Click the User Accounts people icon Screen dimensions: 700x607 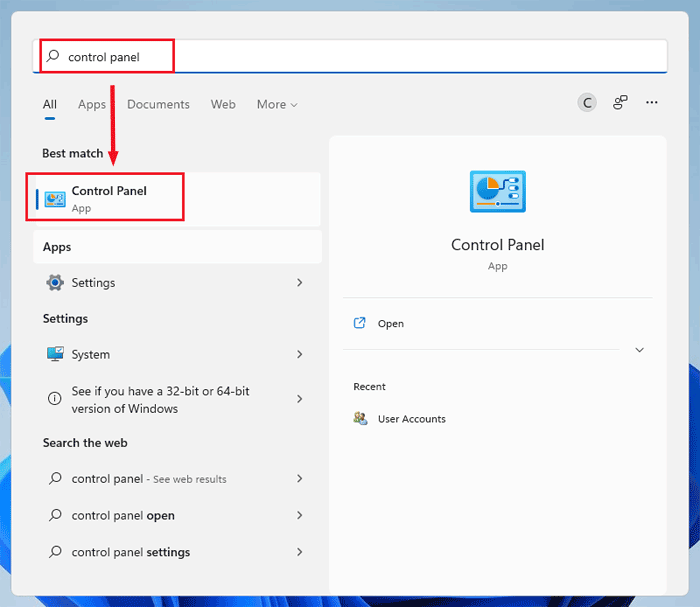[360, 418]
